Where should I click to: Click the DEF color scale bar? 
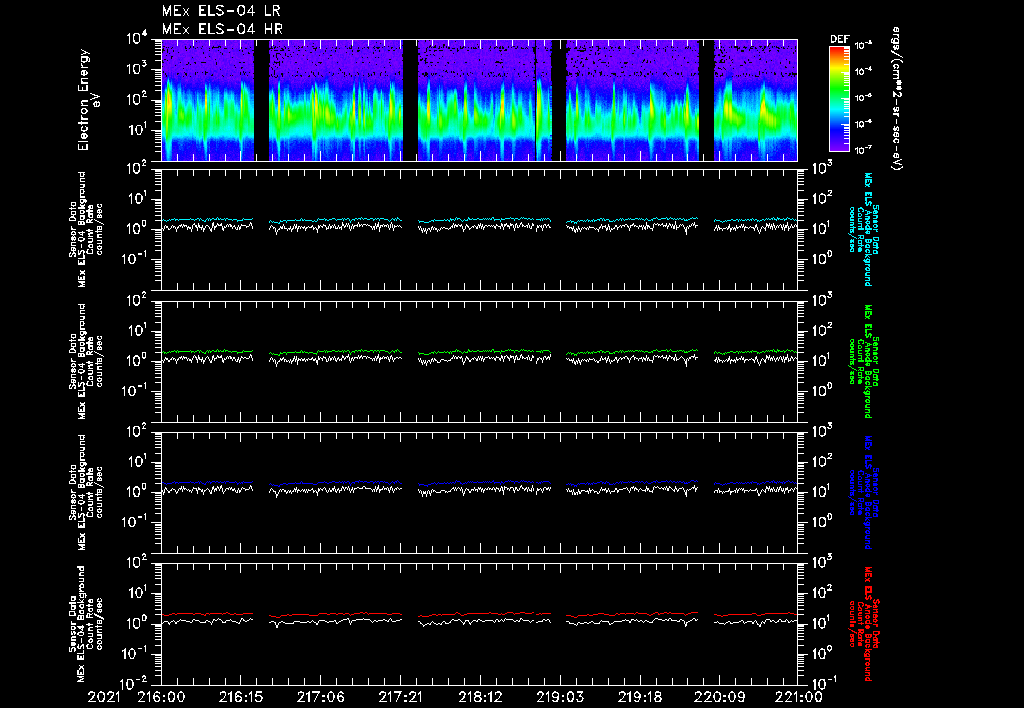pos(838,98)
